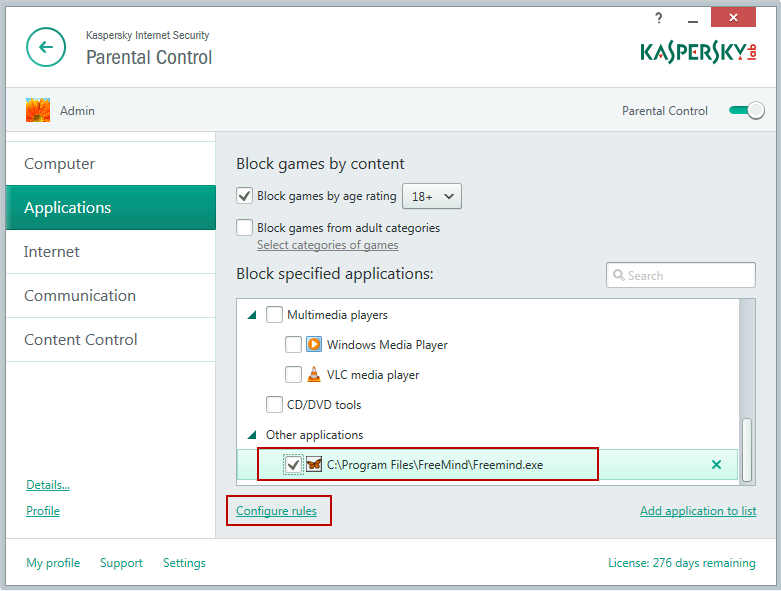Select C:\Program Files\FreeMind\Freemind.exe entry
Image resolution: width=781 pixels, height=591 pixels.
coord(435,465)
